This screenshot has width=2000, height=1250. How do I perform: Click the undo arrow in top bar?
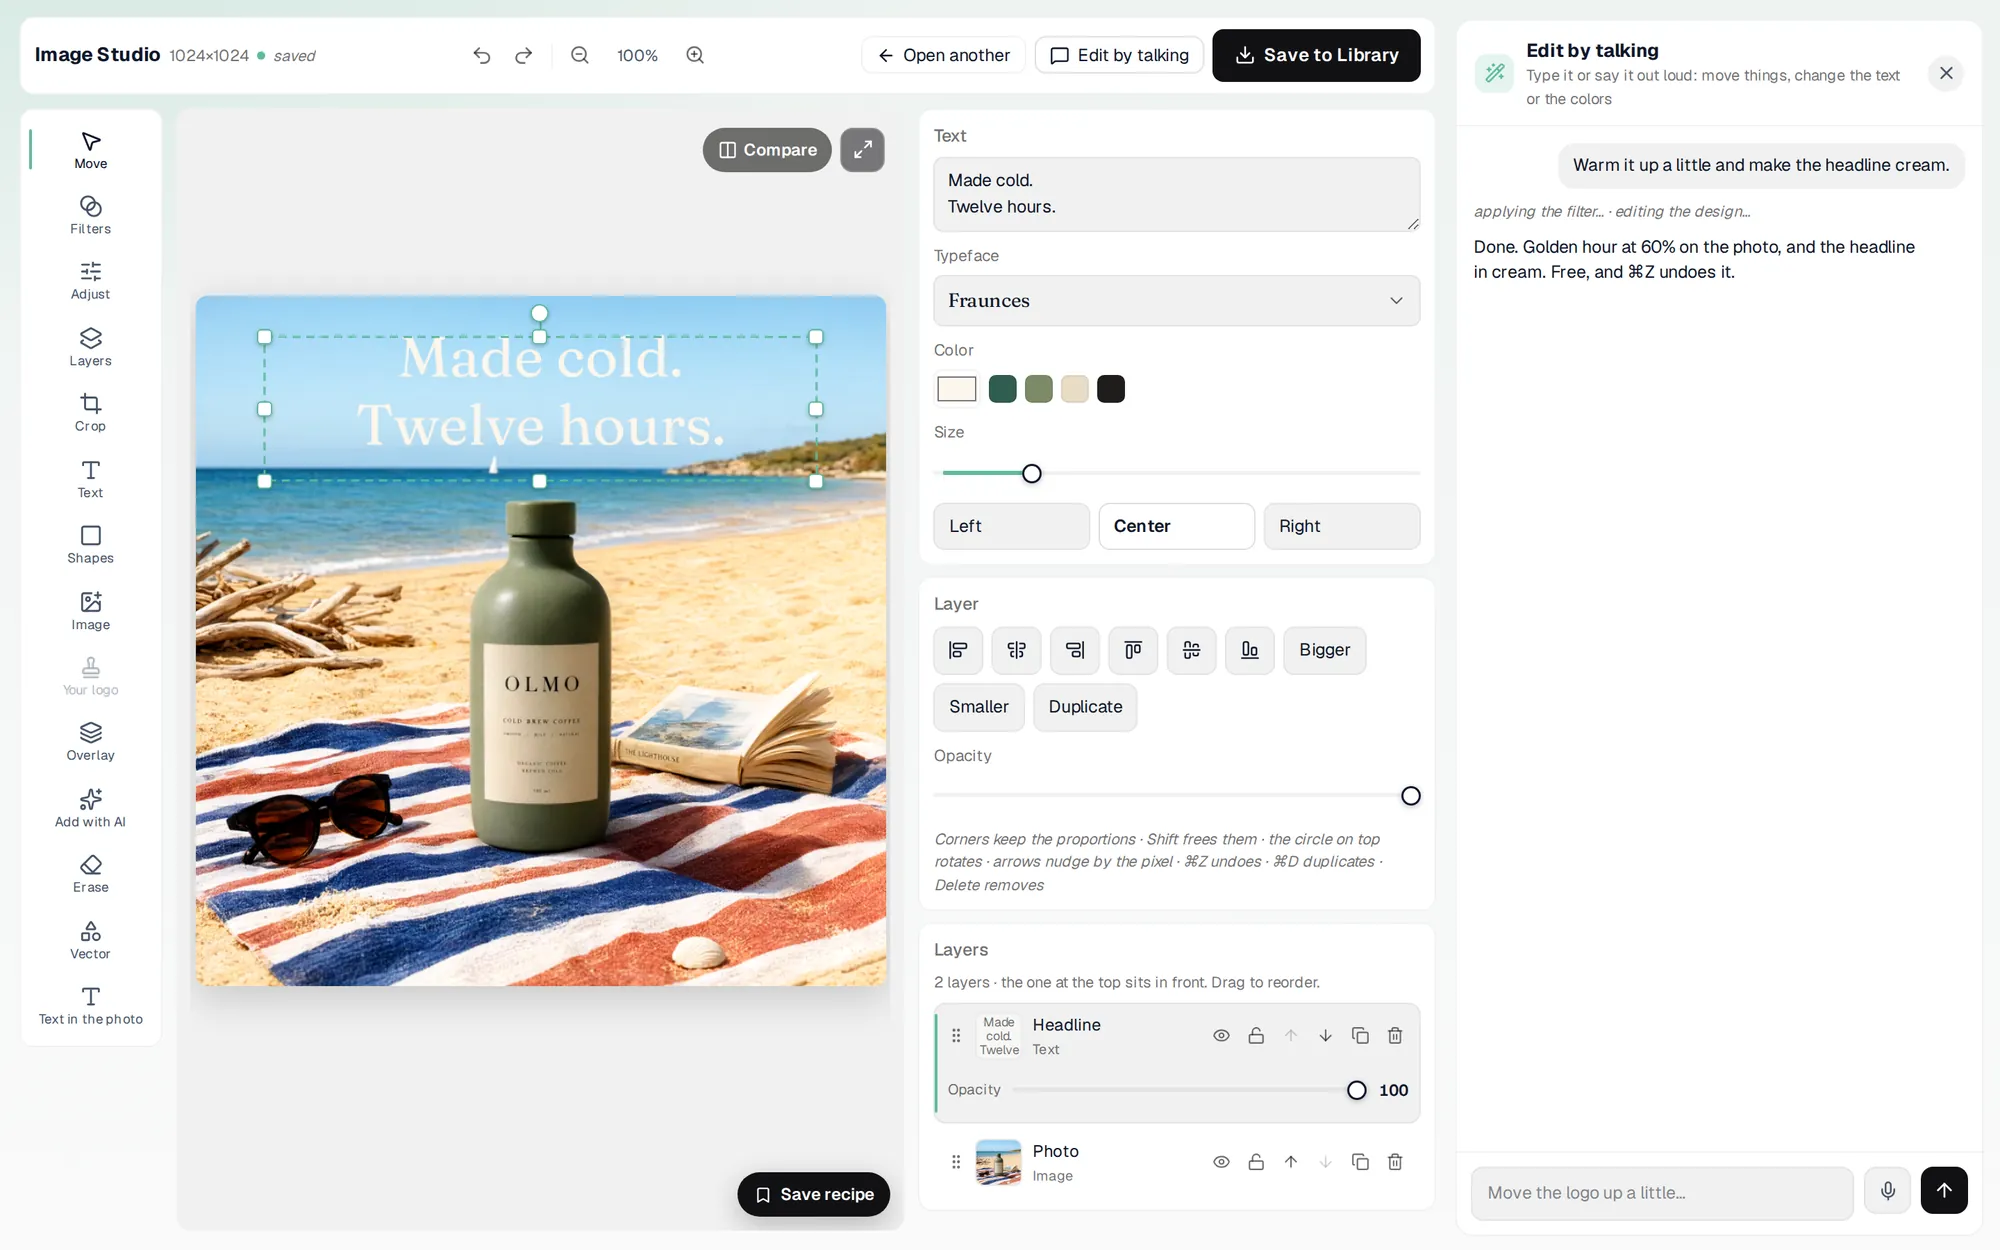(482, 55)
